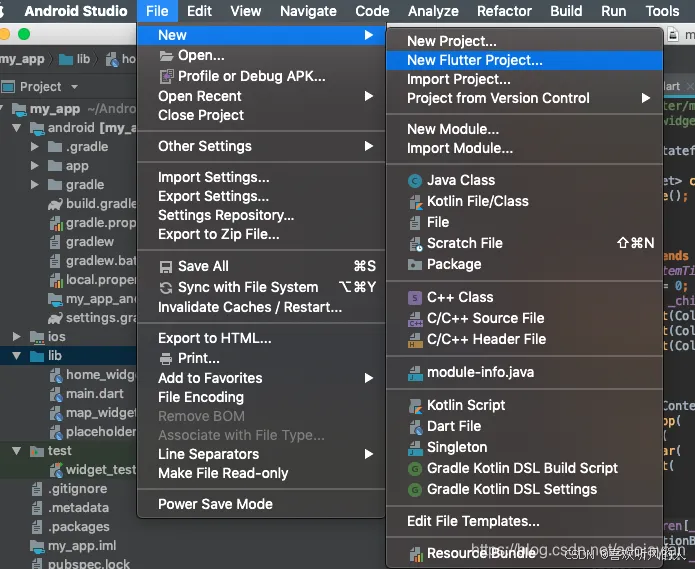This screenshot has width=695, height=569.
Task: Click the Sync with File System icon
Action: [166, 288]
